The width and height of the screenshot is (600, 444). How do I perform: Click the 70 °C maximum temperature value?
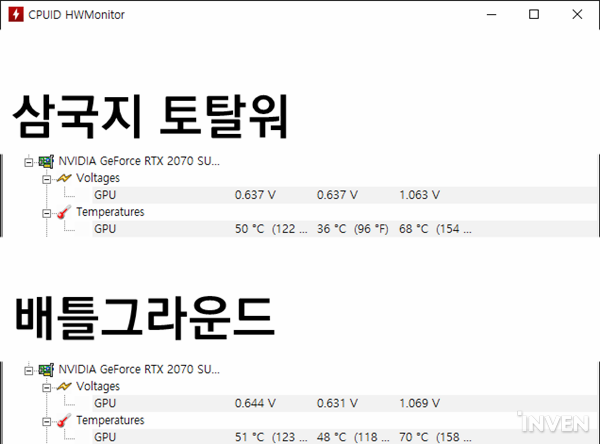pyautogui.click(x=435, y=437)
